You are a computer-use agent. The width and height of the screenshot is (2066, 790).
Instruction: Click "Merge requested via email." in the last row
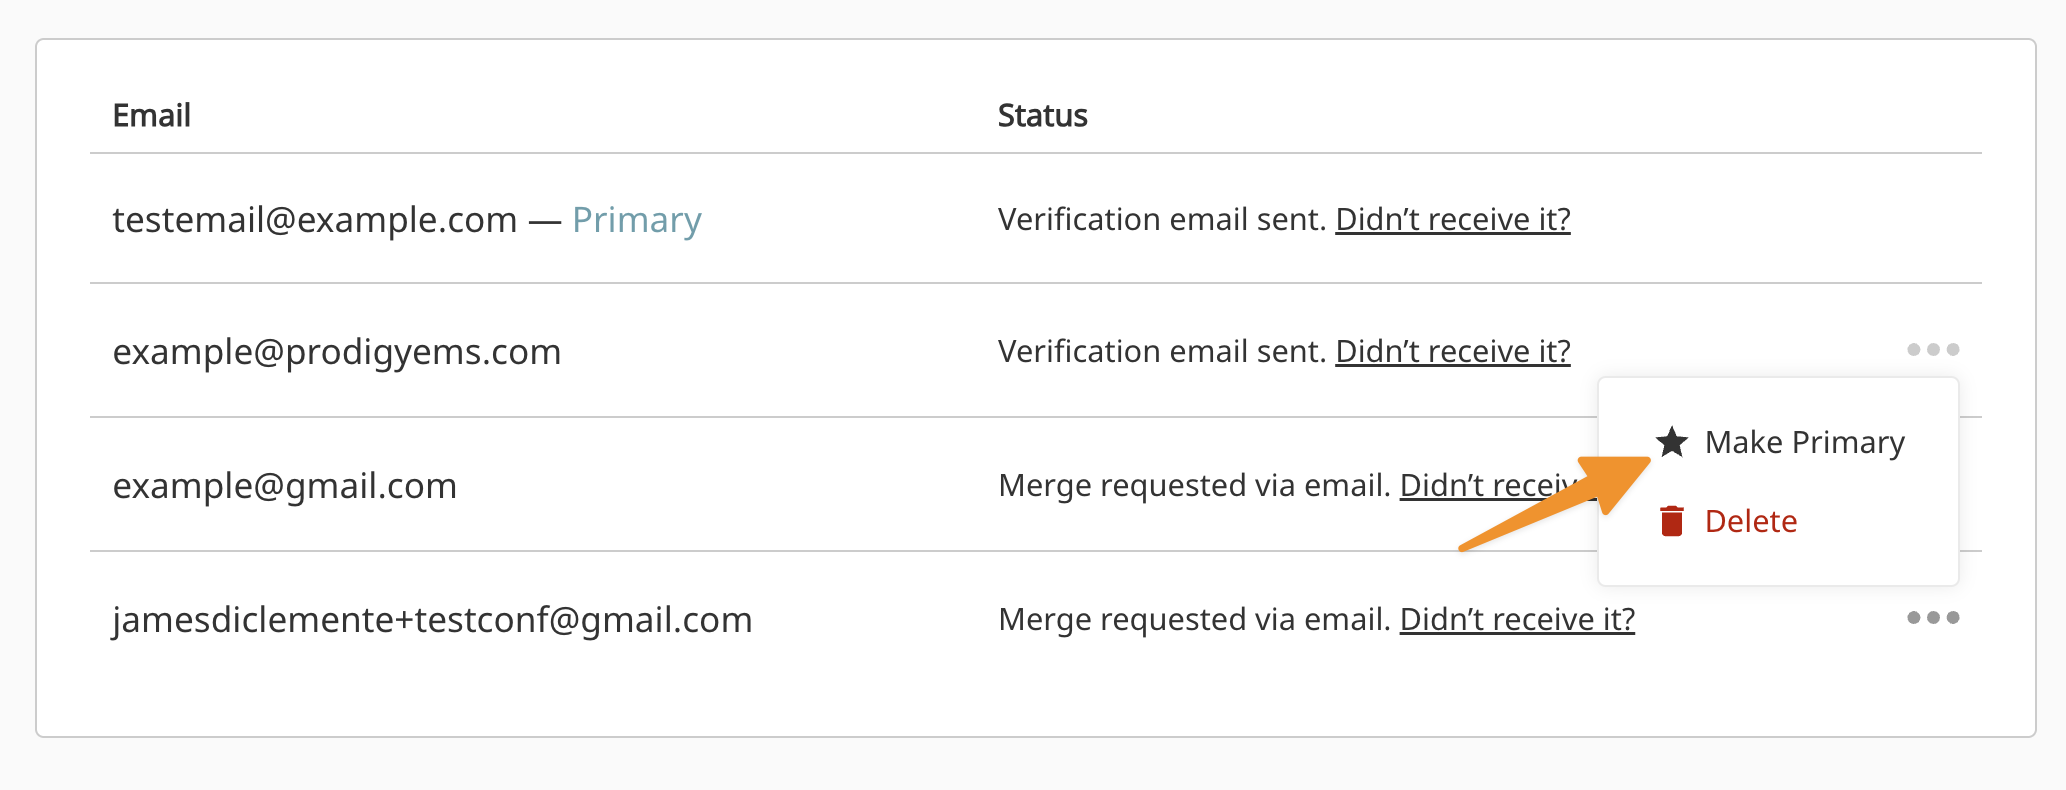click(1194, 619)
